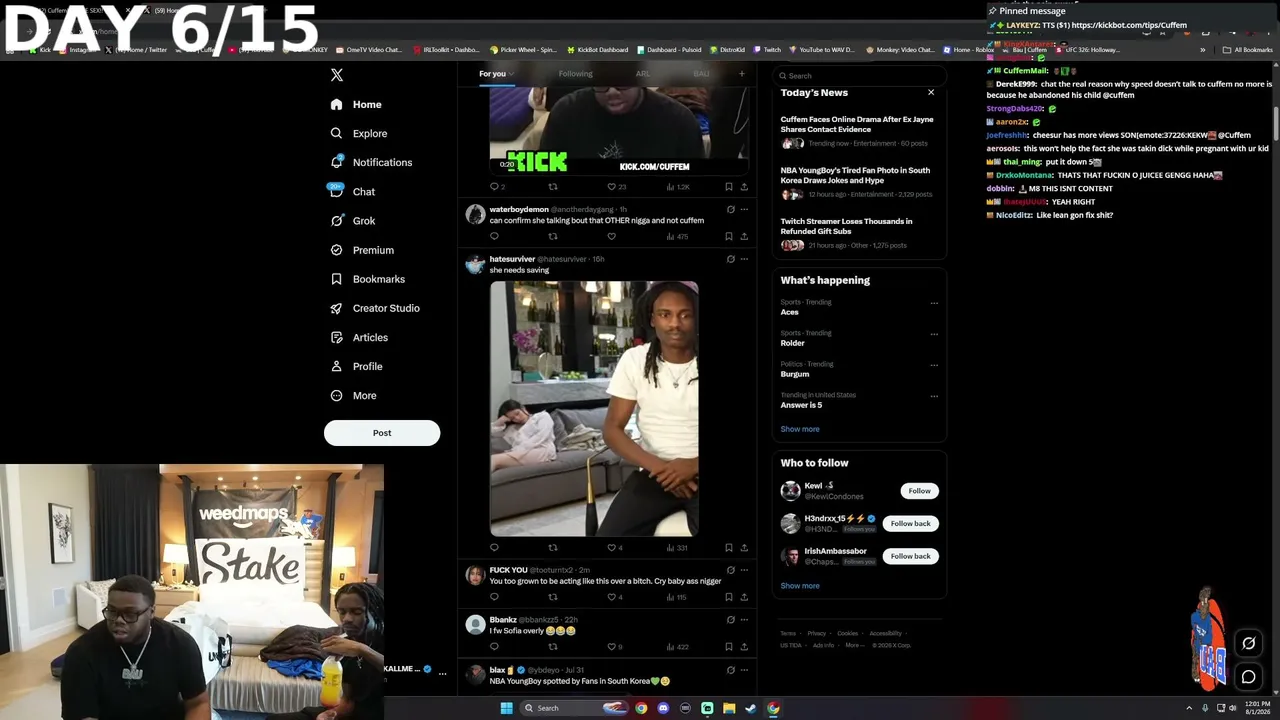Repost hatesurviver's post
The height and width of the screenshot is (720, 1280).
coord(552,547)
